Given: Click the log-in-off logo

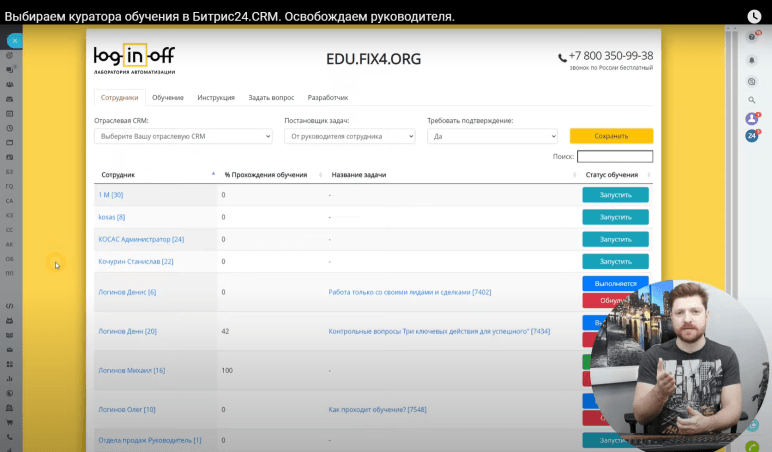Looking at the screenshot, I should tap(134, 59).
